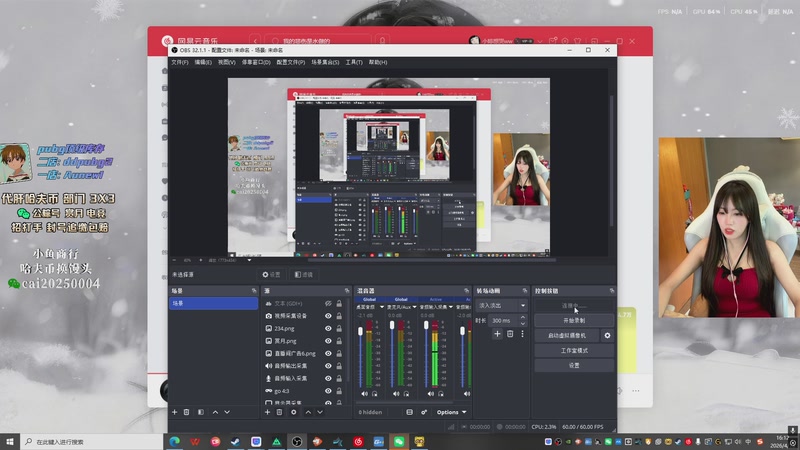Image resolution: width=800 pixels, height=450 pixels.
Task: Hide the 234.png source
Action: pos(328,329)
